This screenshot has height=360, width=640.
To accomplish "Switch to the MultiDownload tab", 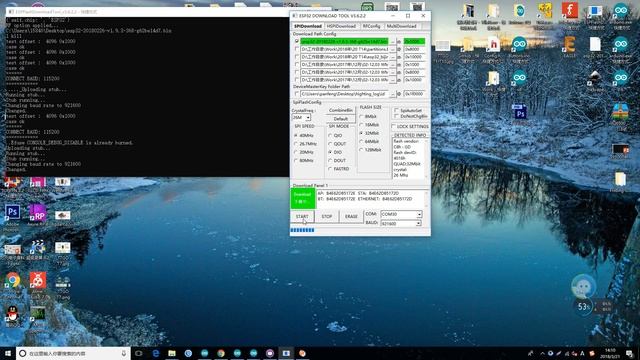I will point(401,26).
